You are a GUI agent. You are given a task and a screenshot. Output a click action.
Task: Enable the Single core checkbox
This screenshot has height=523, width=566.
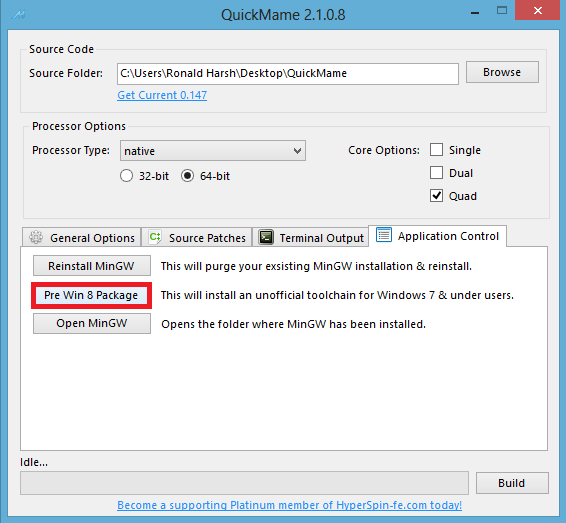[436, 150]
